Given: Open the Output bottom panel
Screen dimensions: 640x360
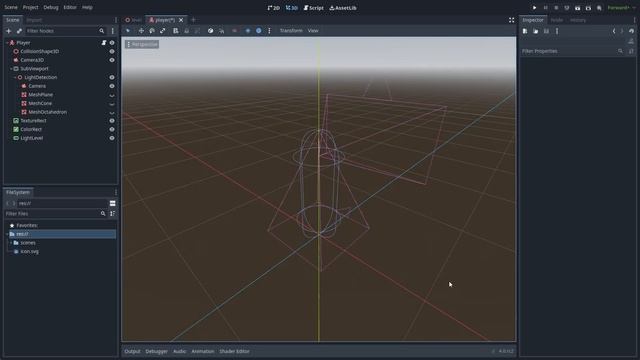Looking at the screenshot, I should click(x=132, y=351).
